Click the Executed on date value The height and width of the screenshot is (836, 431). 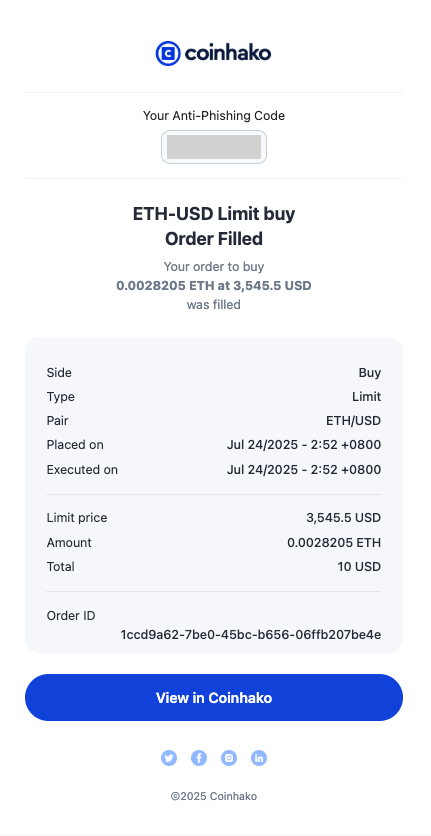(x=304, y=470)
